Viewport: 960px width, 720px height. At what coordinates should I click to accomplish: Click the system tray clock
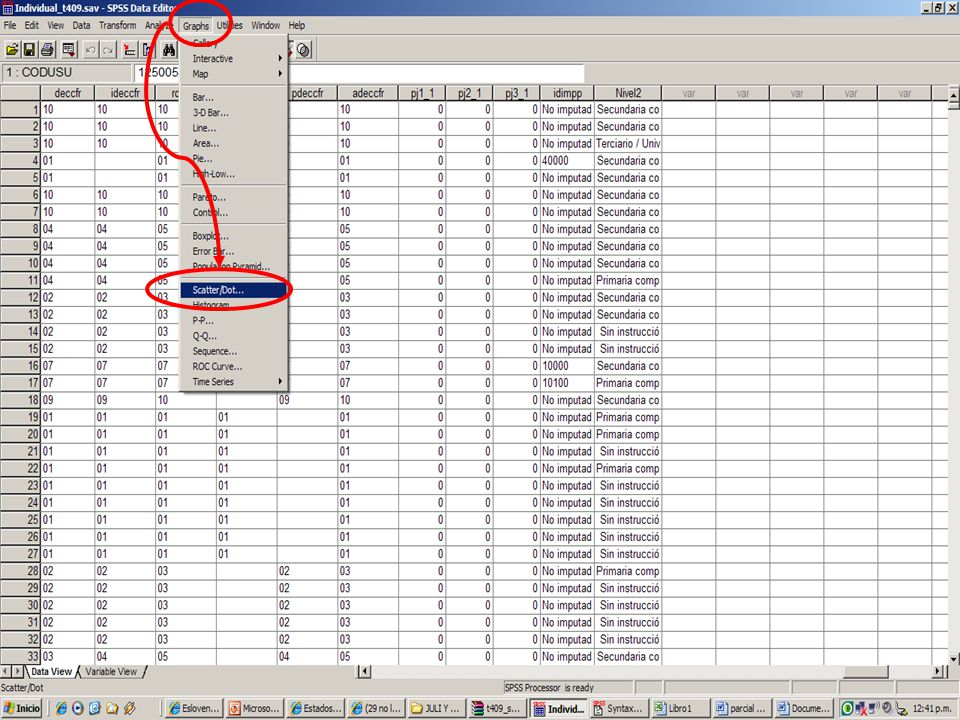(x=932, y=708)
